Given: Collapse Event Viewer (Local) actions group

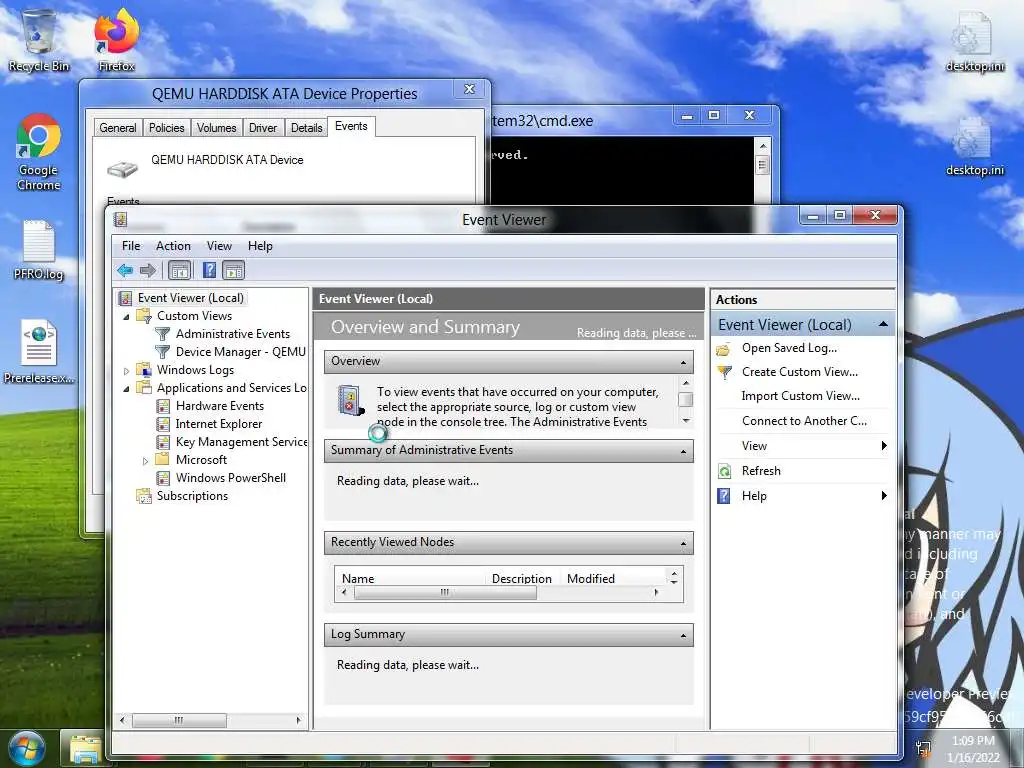Looking at the screenshot, I should click(x=883, y=324).
